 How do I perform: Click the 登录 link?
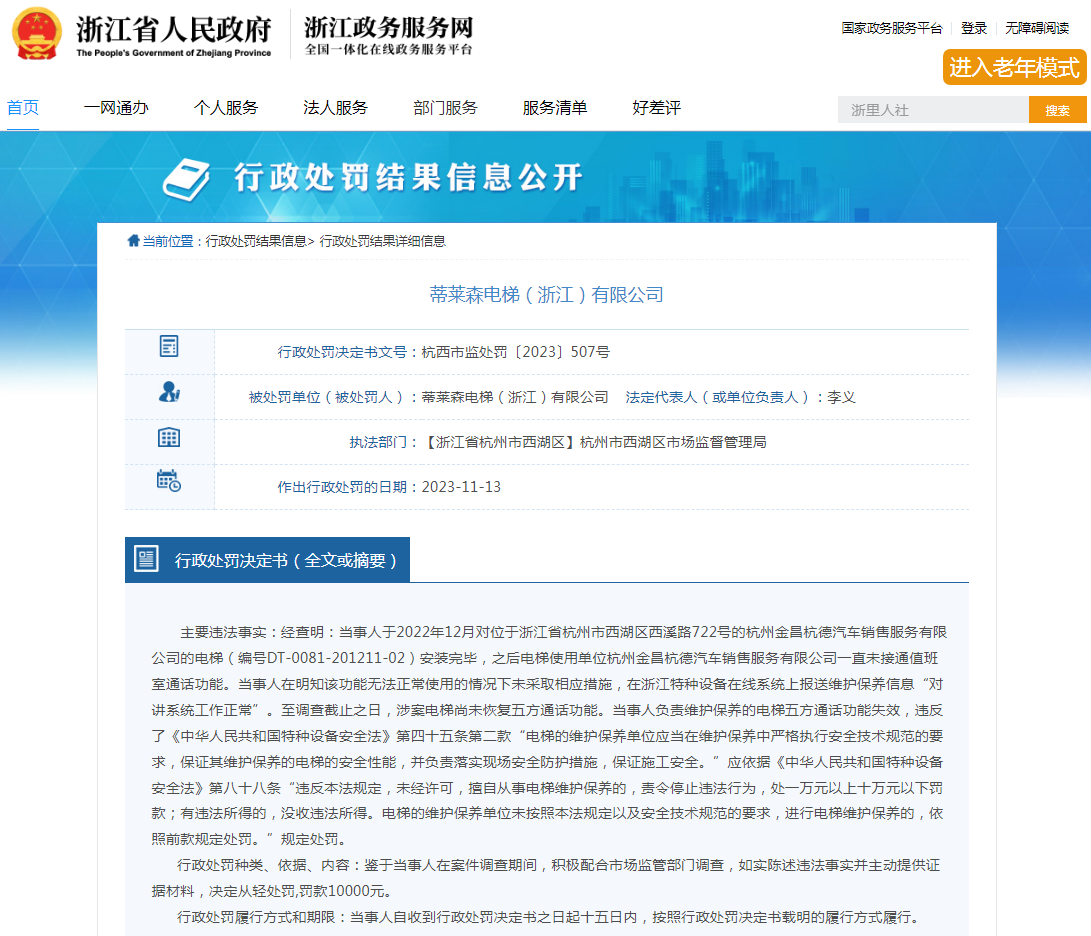click(973, 28)
